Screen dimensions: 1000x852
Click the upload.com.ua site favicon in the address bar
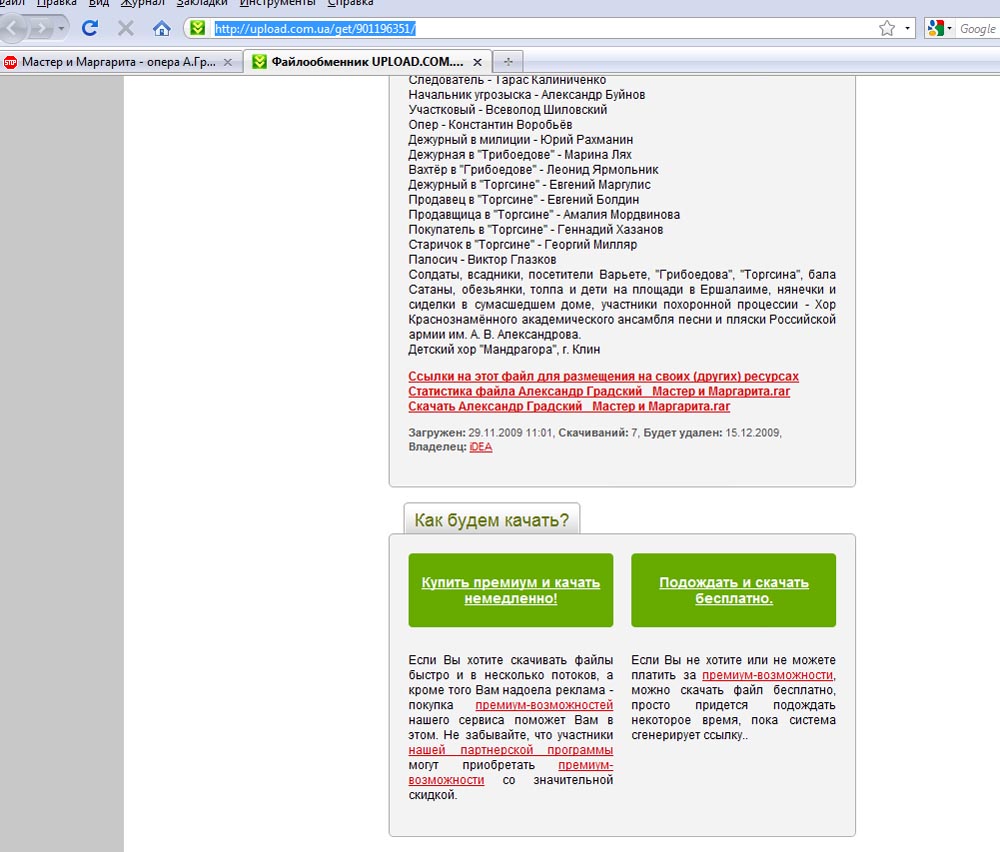pos(198,28)
